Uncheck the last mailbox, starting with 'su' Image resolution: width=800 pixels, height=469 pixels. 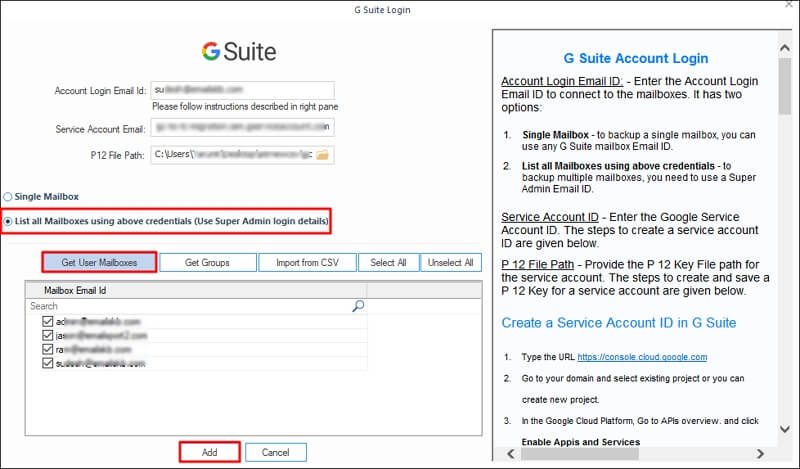coord(47,363)
